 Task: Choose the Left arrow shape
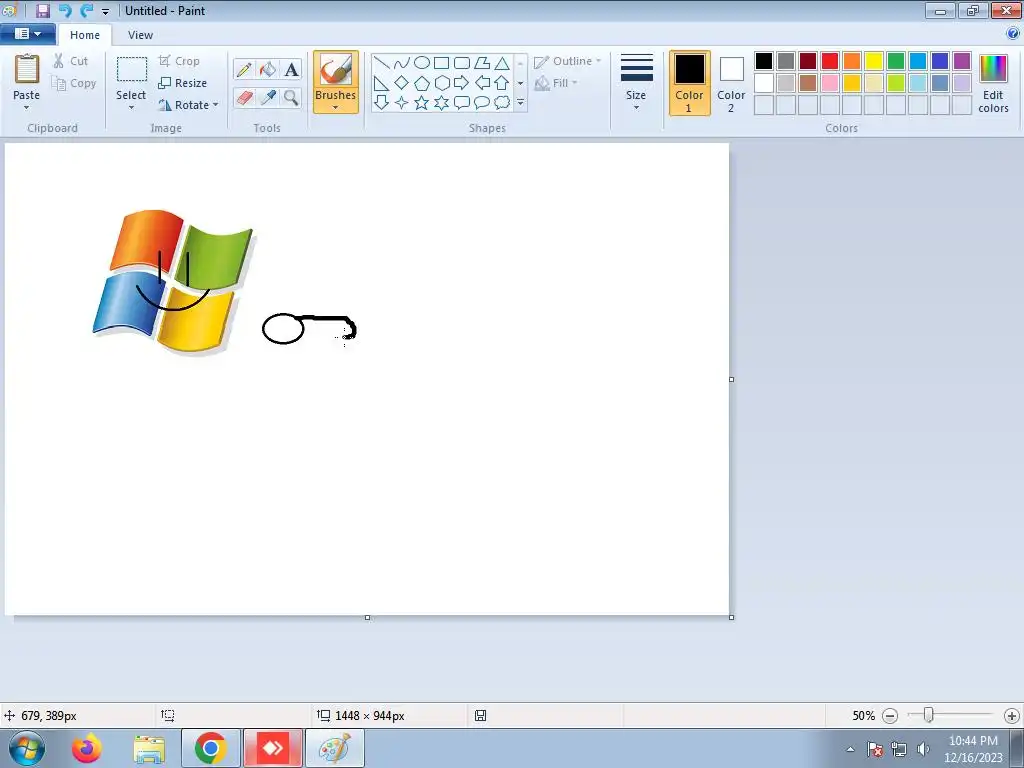click(482, 83)
